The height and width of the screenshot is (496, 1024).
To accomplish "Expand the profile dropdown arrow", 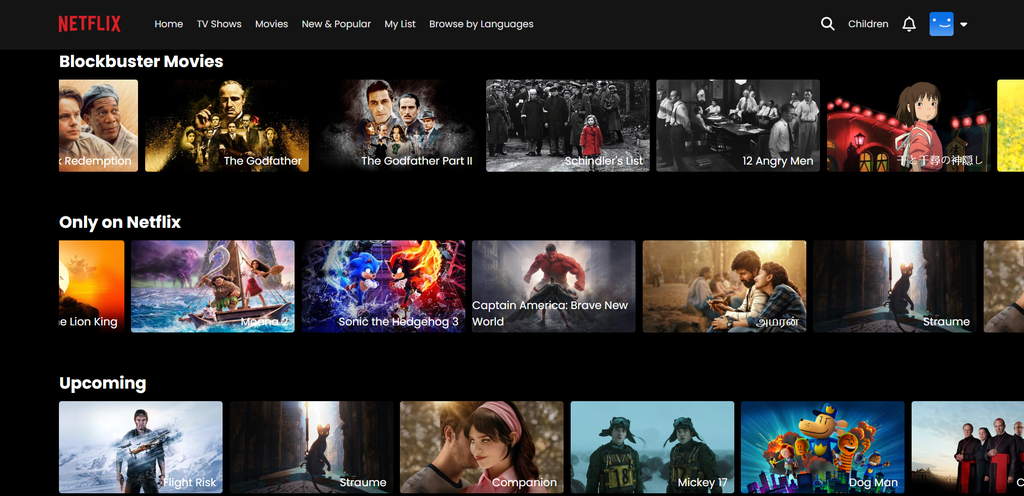I will tap(964, 25).
